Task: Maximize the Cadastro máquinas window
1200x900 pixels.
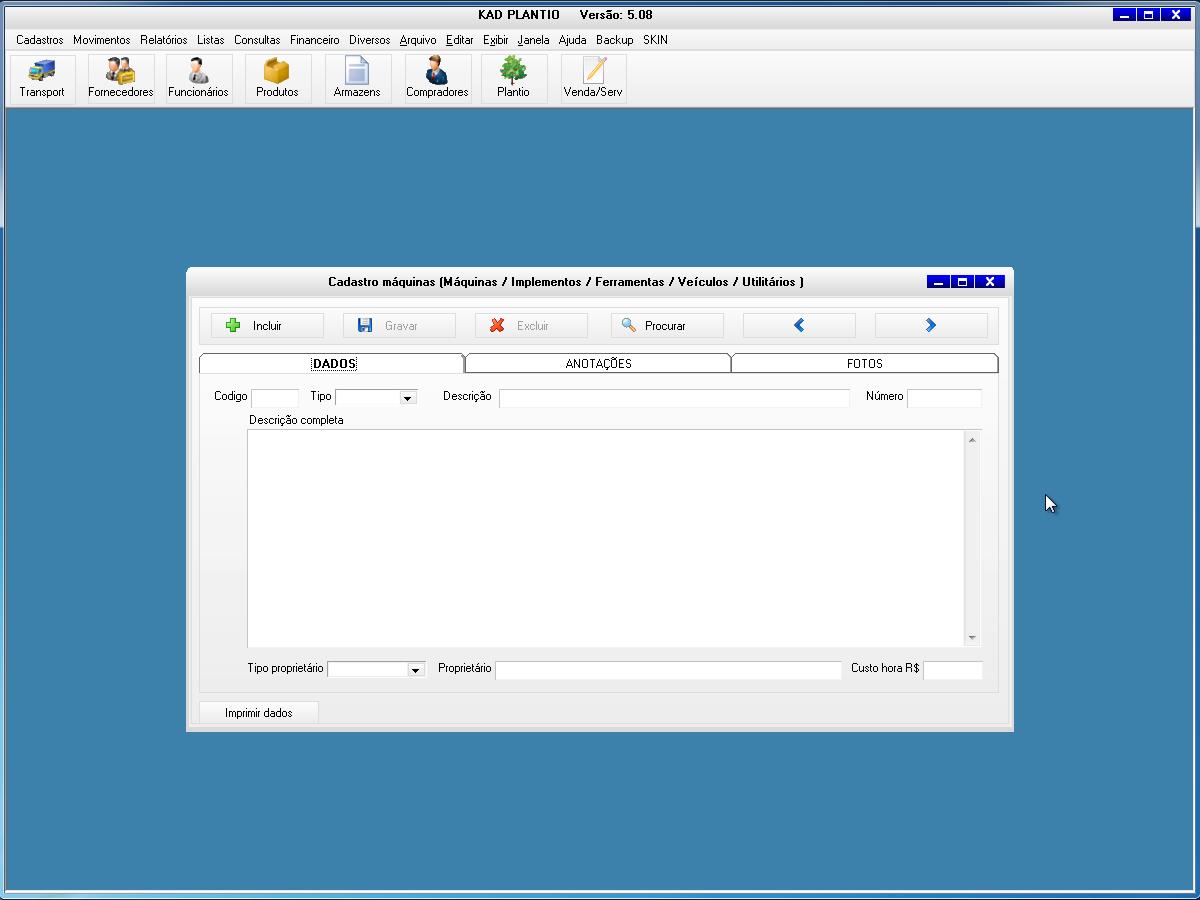Action: pyautogui.click(x=963, y=282)
